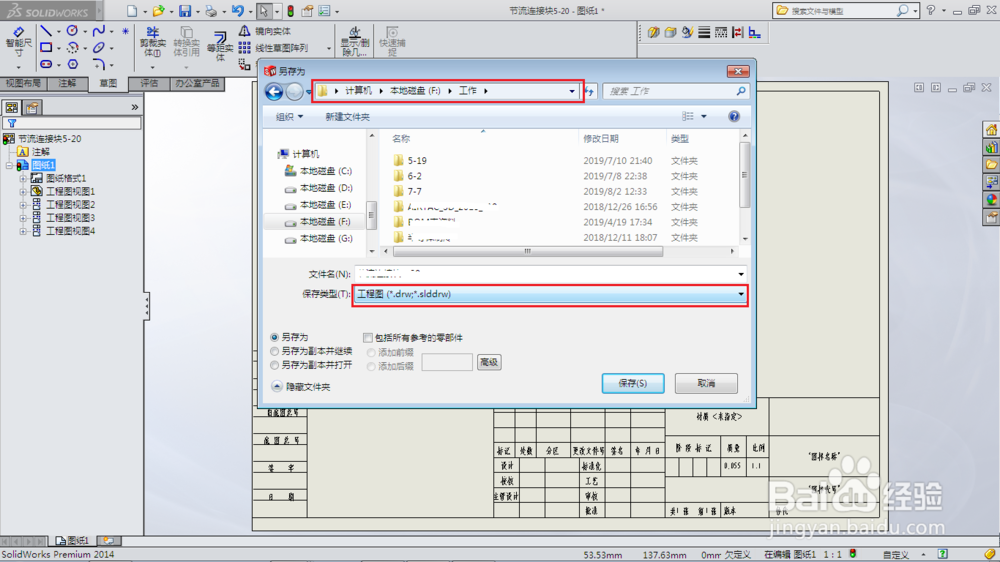Click Display/Delete Relations (显示/删除几何关系)
The height and width of the screenshot is (562, 1000).
[x=355, y=41]
